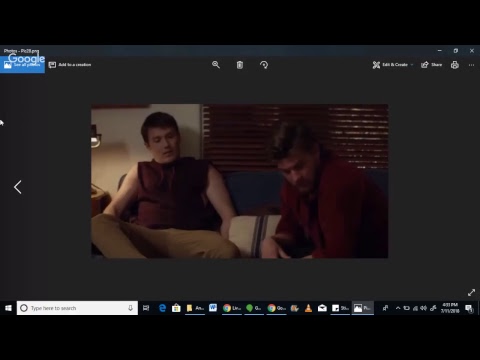Click the network tray icon
This screenshot has height=360, width=480.
point(415,308)
